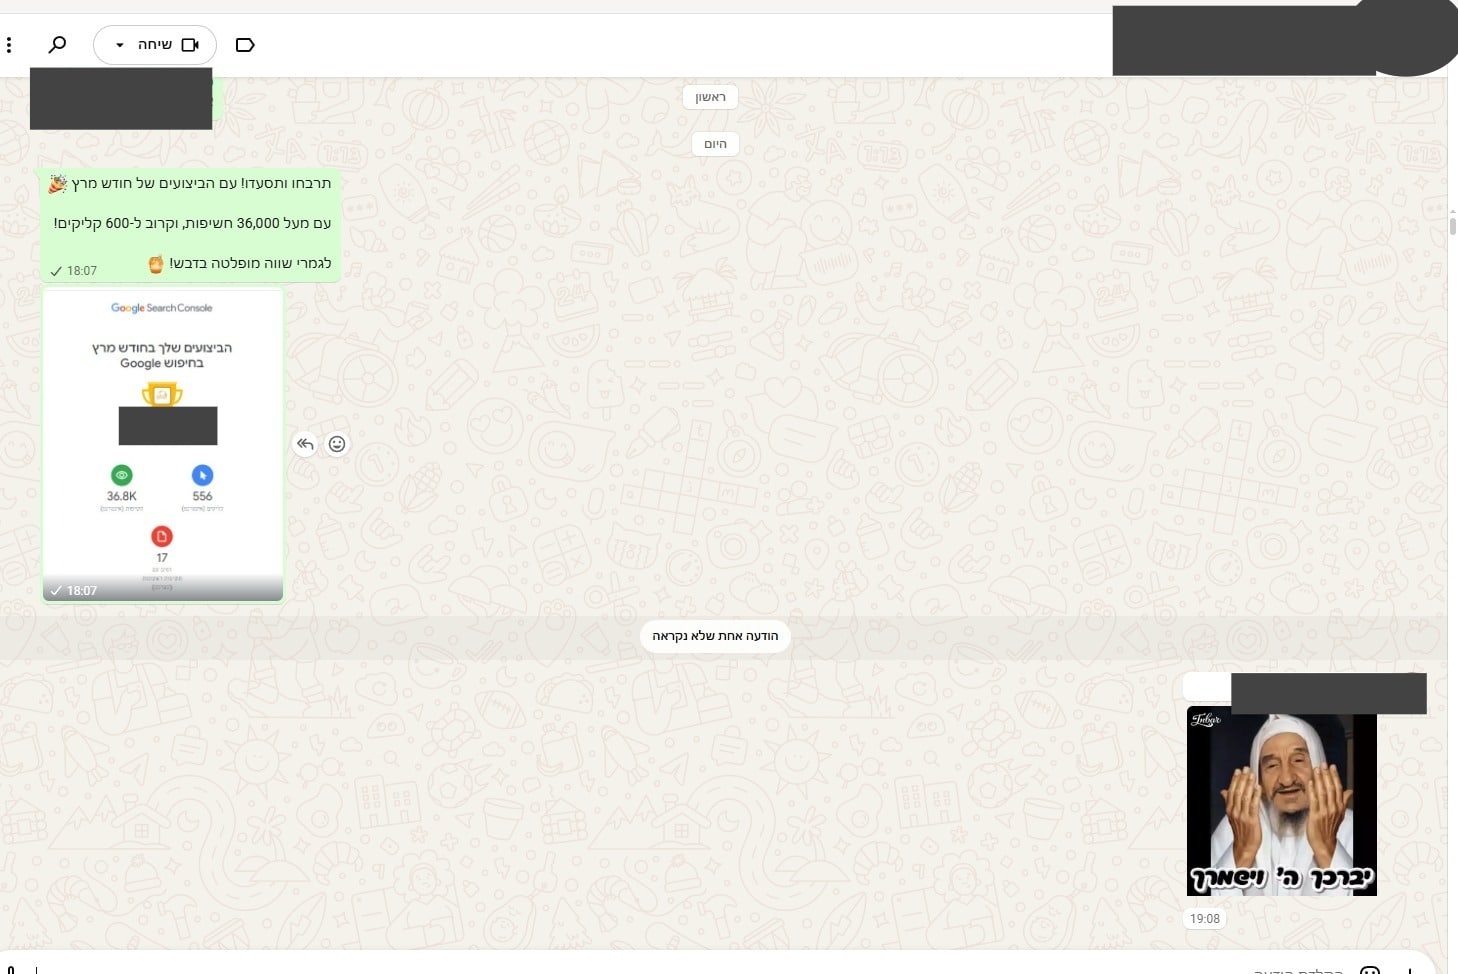Click the היום date chip
This screenshot has height=974, width=1458.
[715, 144]
